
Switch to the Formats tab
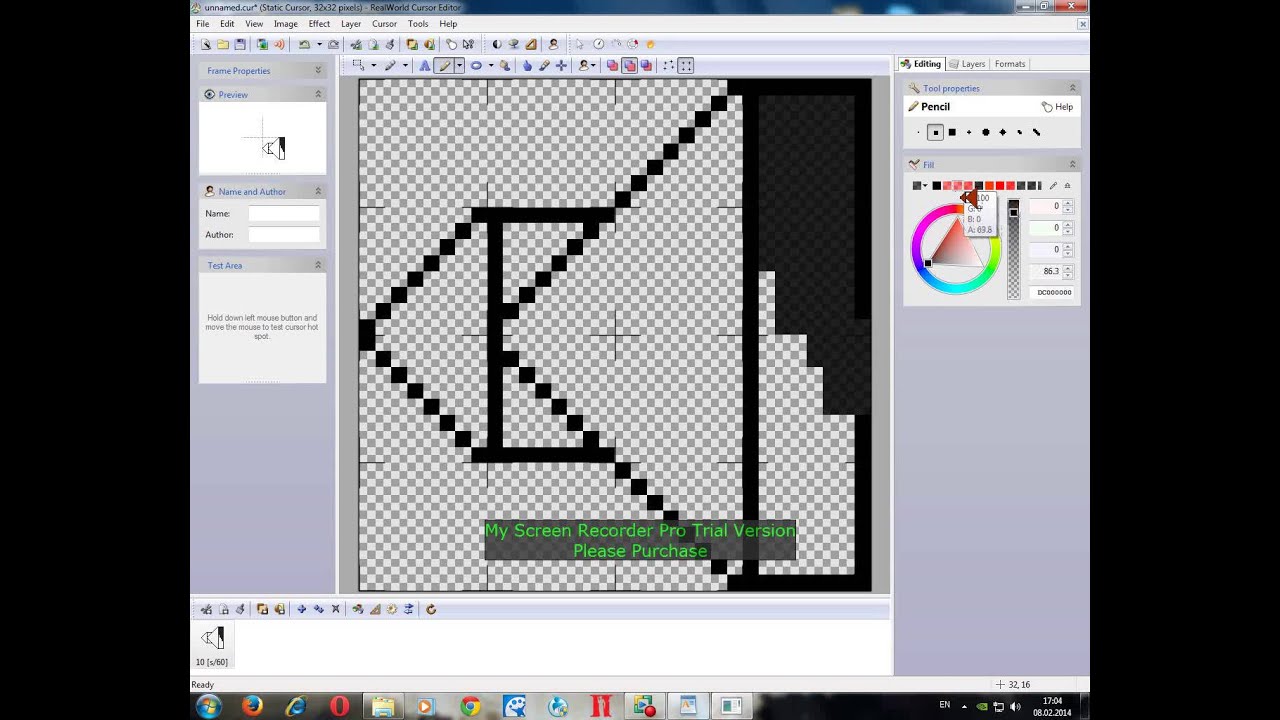(x=1010, y=64)
